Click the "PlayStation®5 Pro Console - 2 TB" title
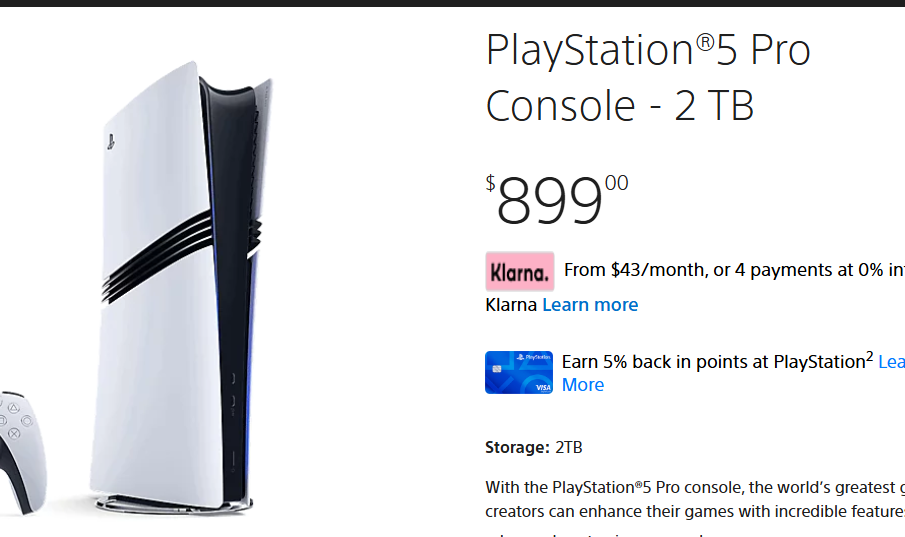Screen dimensions: 905x537 pyautogui.click(x=648, y=77)
